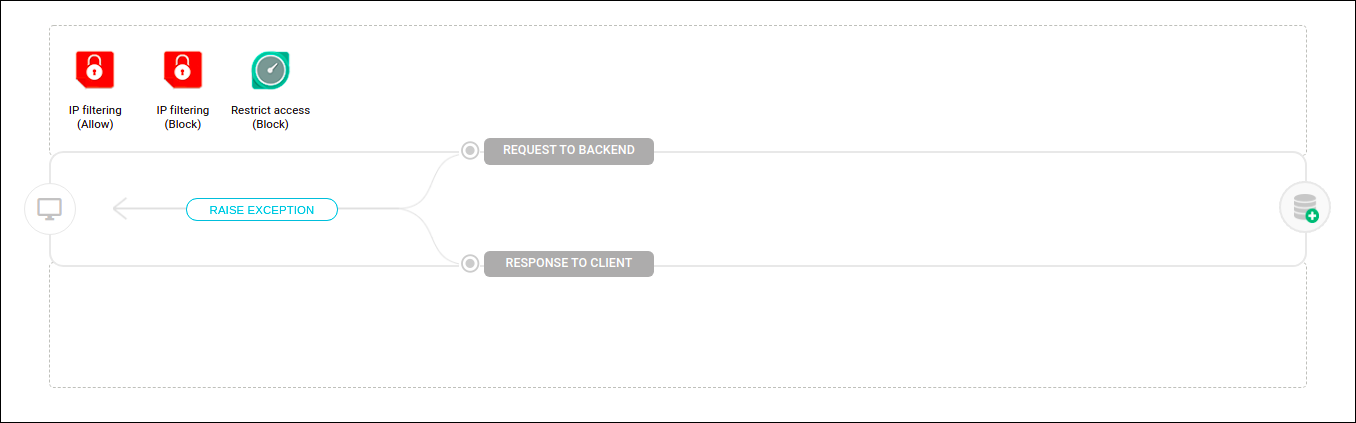The image size is (1356, 423).
Task: Click the response flow line right of Response to Client
Action: click(950, 265)
